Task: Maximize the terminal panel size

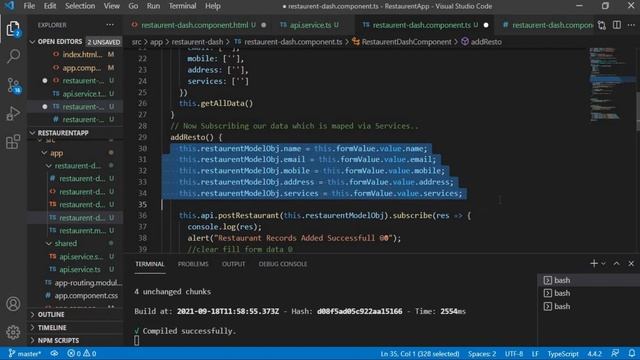Action: (616, 264)
